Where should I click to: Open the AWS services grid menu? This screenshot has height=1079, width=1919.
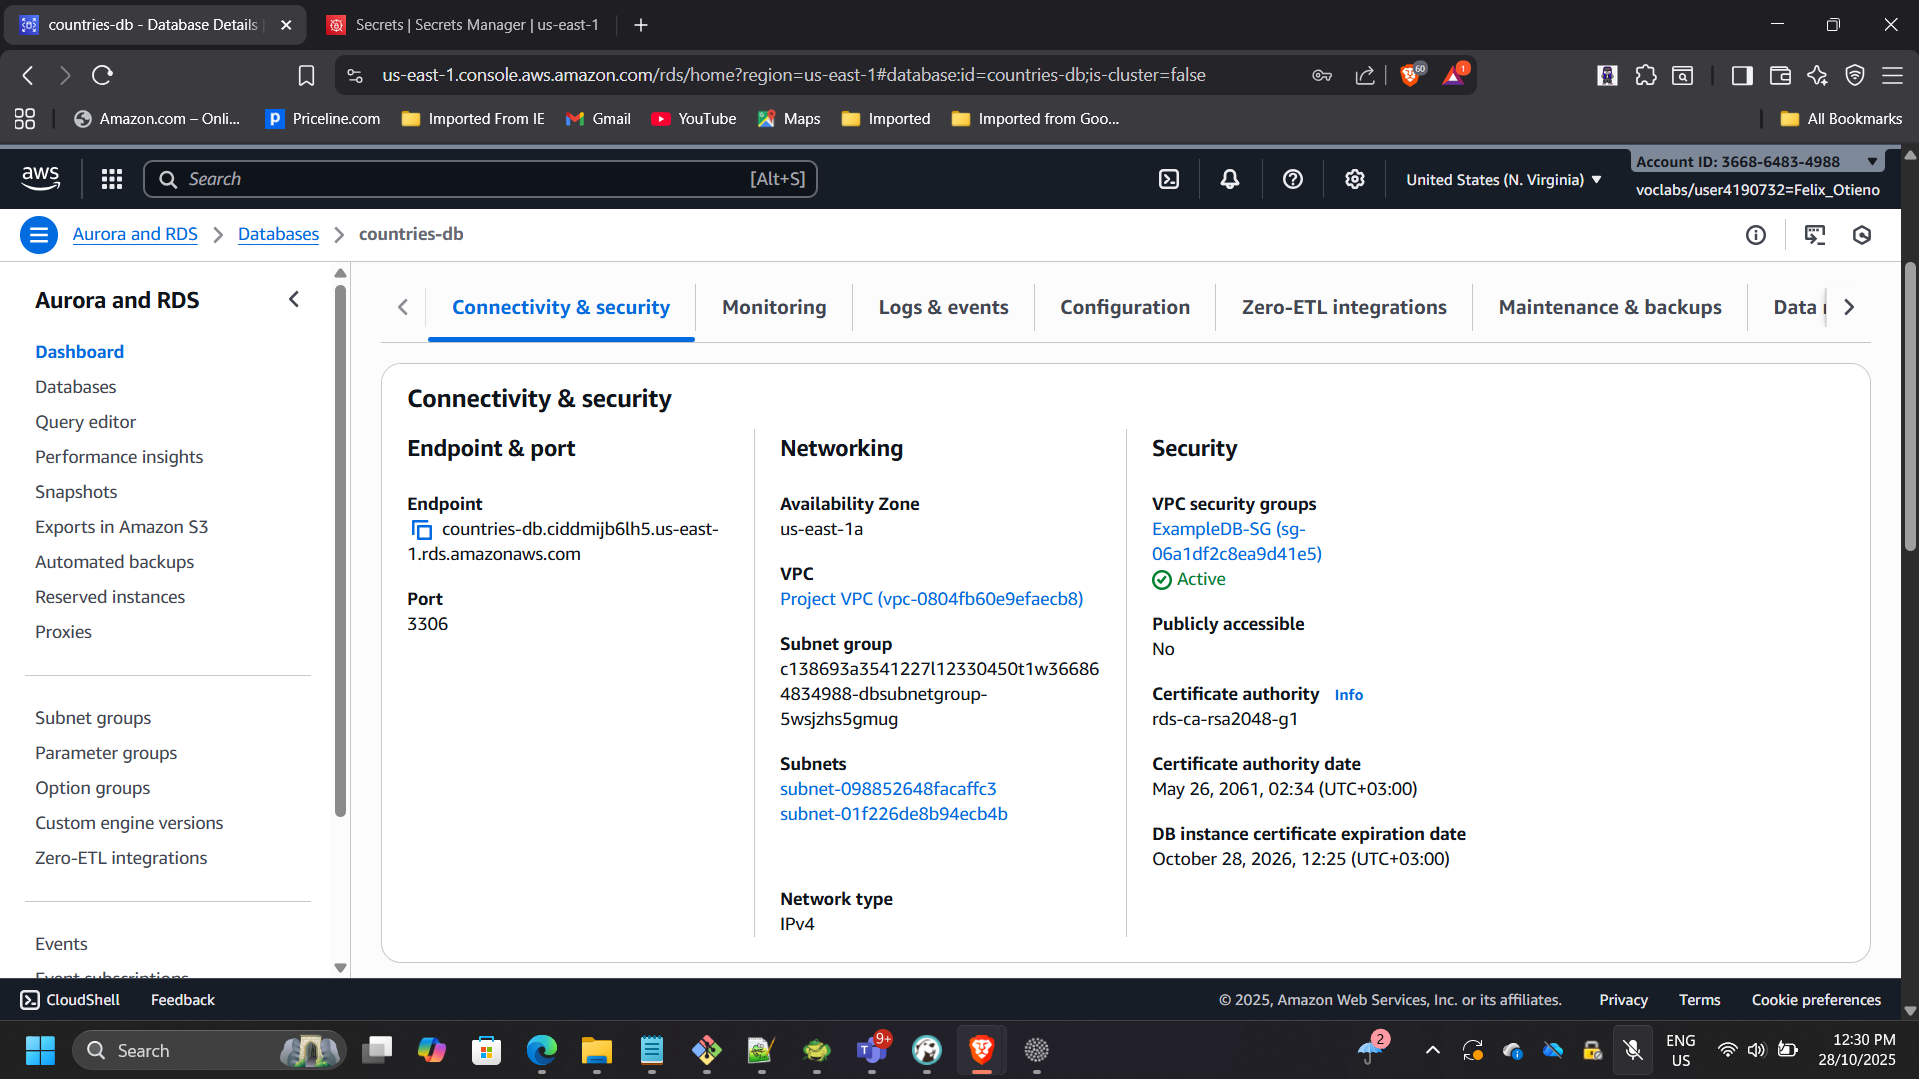(112, 179)
